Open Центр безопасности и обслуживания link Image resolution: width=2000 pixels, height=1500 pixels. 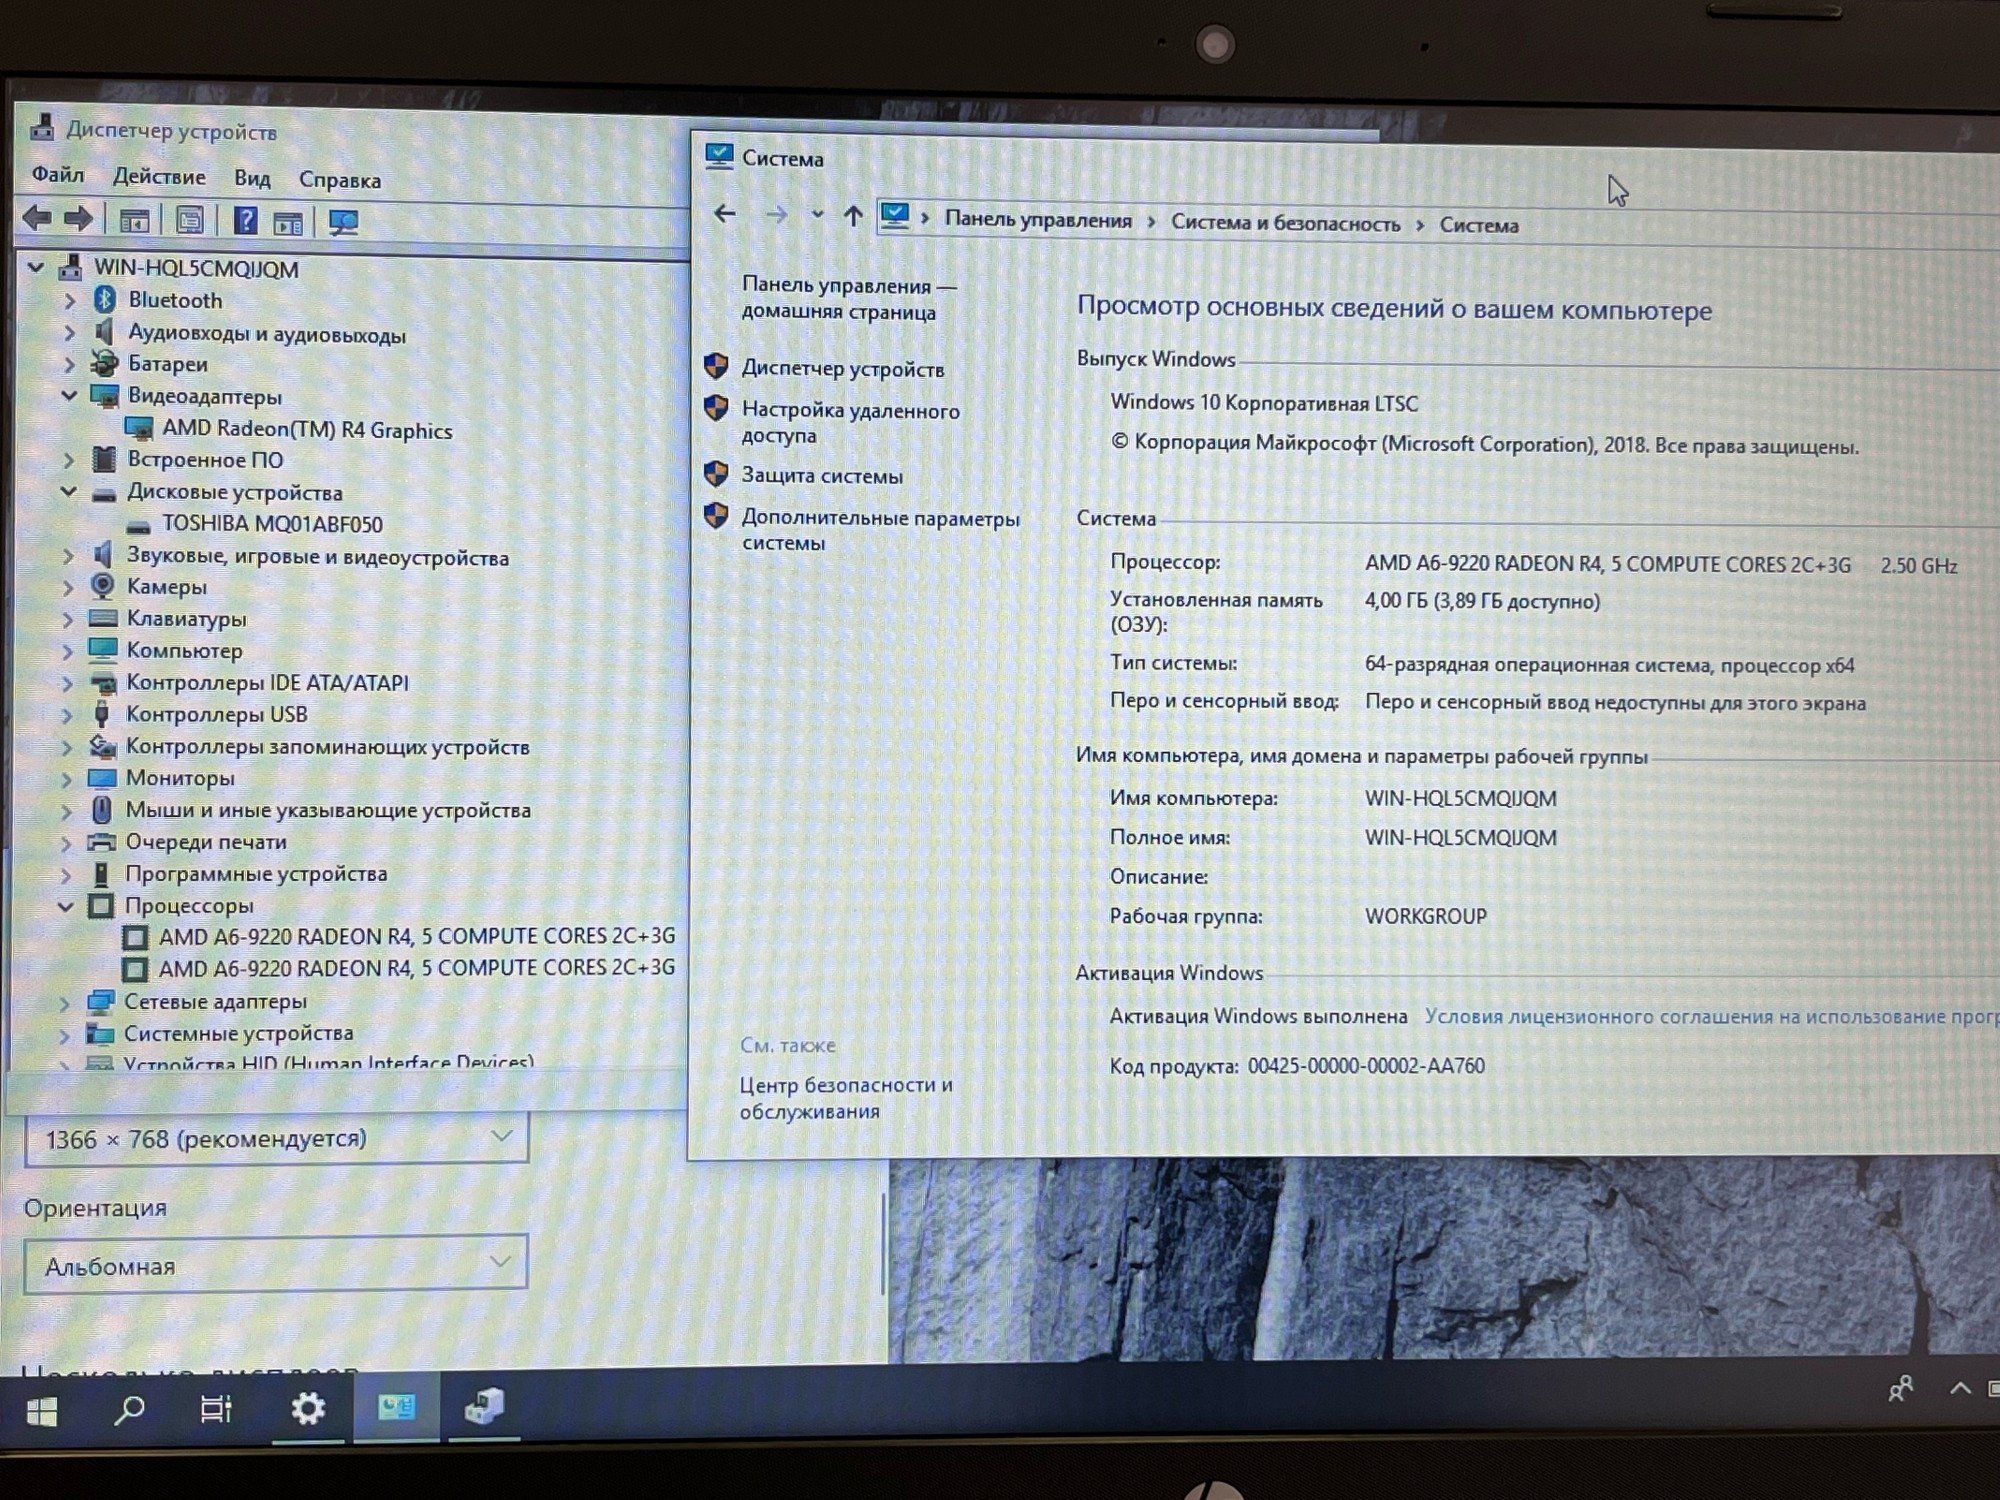(x=846, y=1097)
